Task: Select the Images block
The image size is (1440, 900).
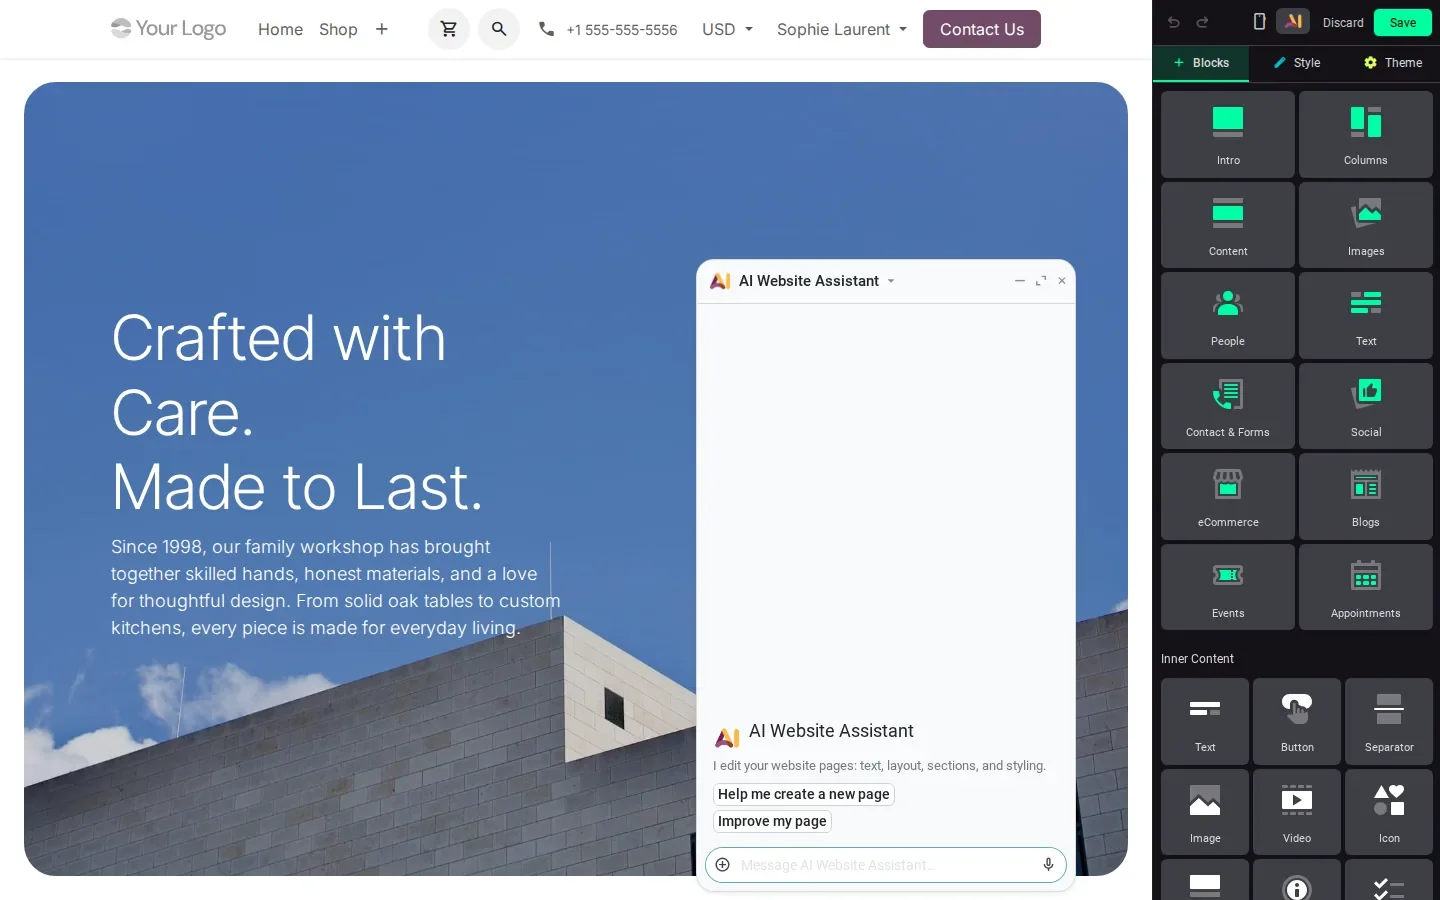Action: (1366, 225)
